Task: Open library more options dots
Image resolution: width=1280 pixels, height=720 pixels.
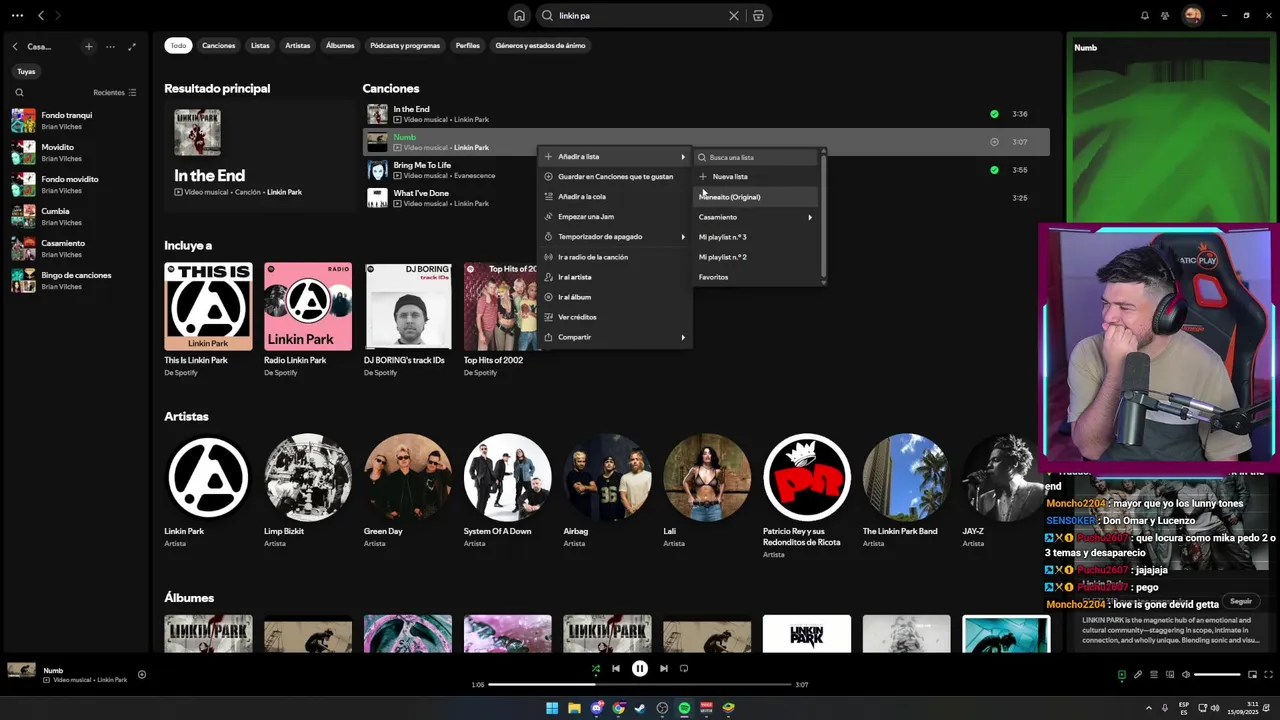Action: tap(110, 47)
